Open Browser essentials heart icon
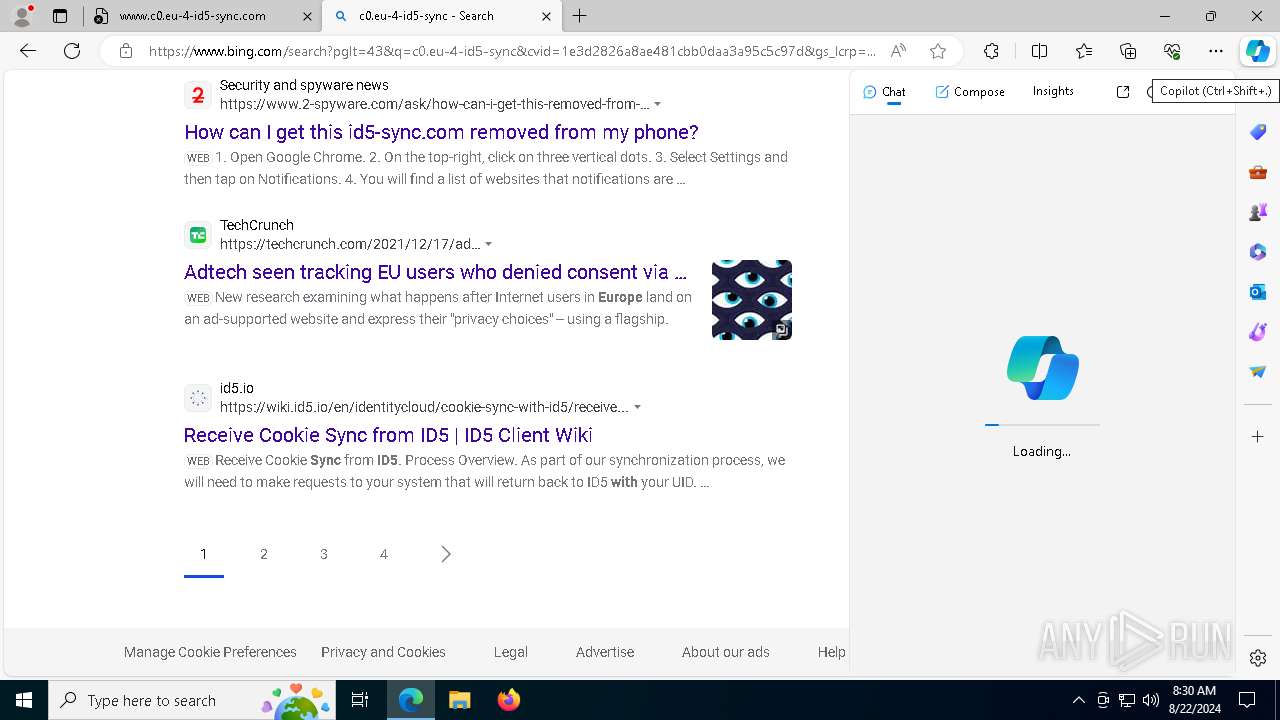 (x=1172, y=51)
